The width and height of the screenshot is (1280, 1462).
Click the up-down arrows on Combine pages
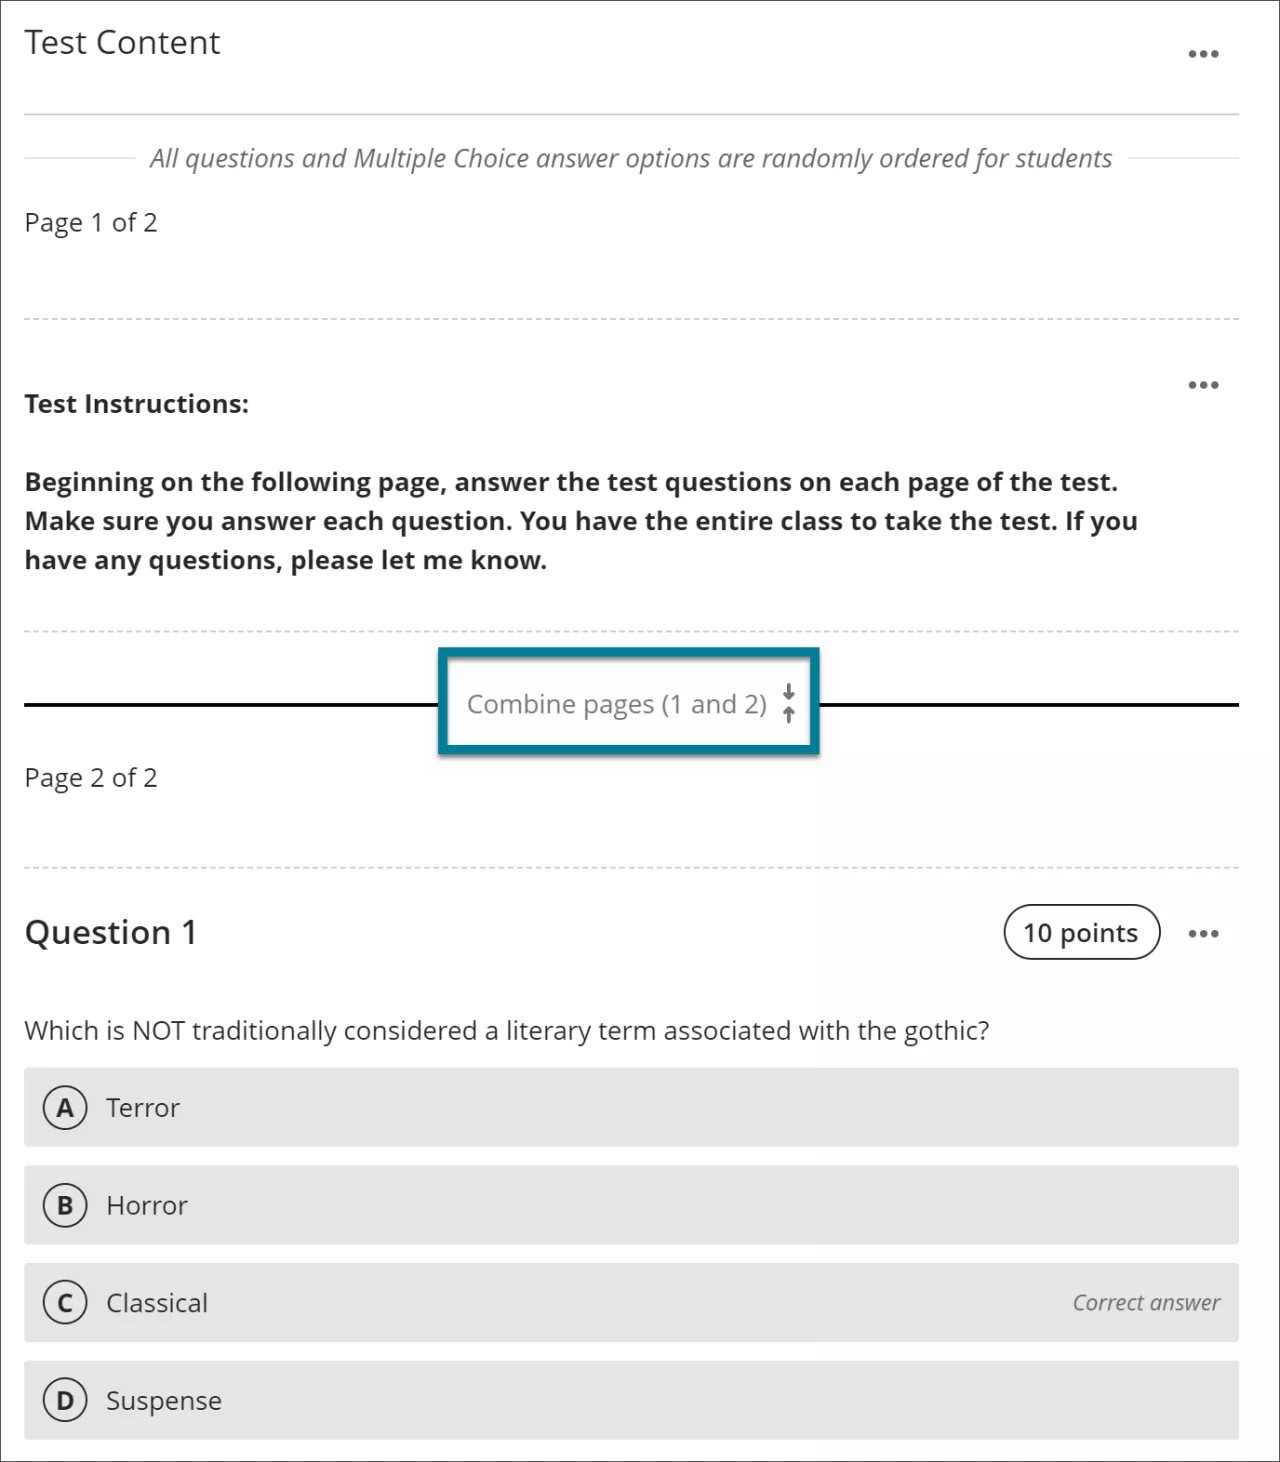(789, 703)
